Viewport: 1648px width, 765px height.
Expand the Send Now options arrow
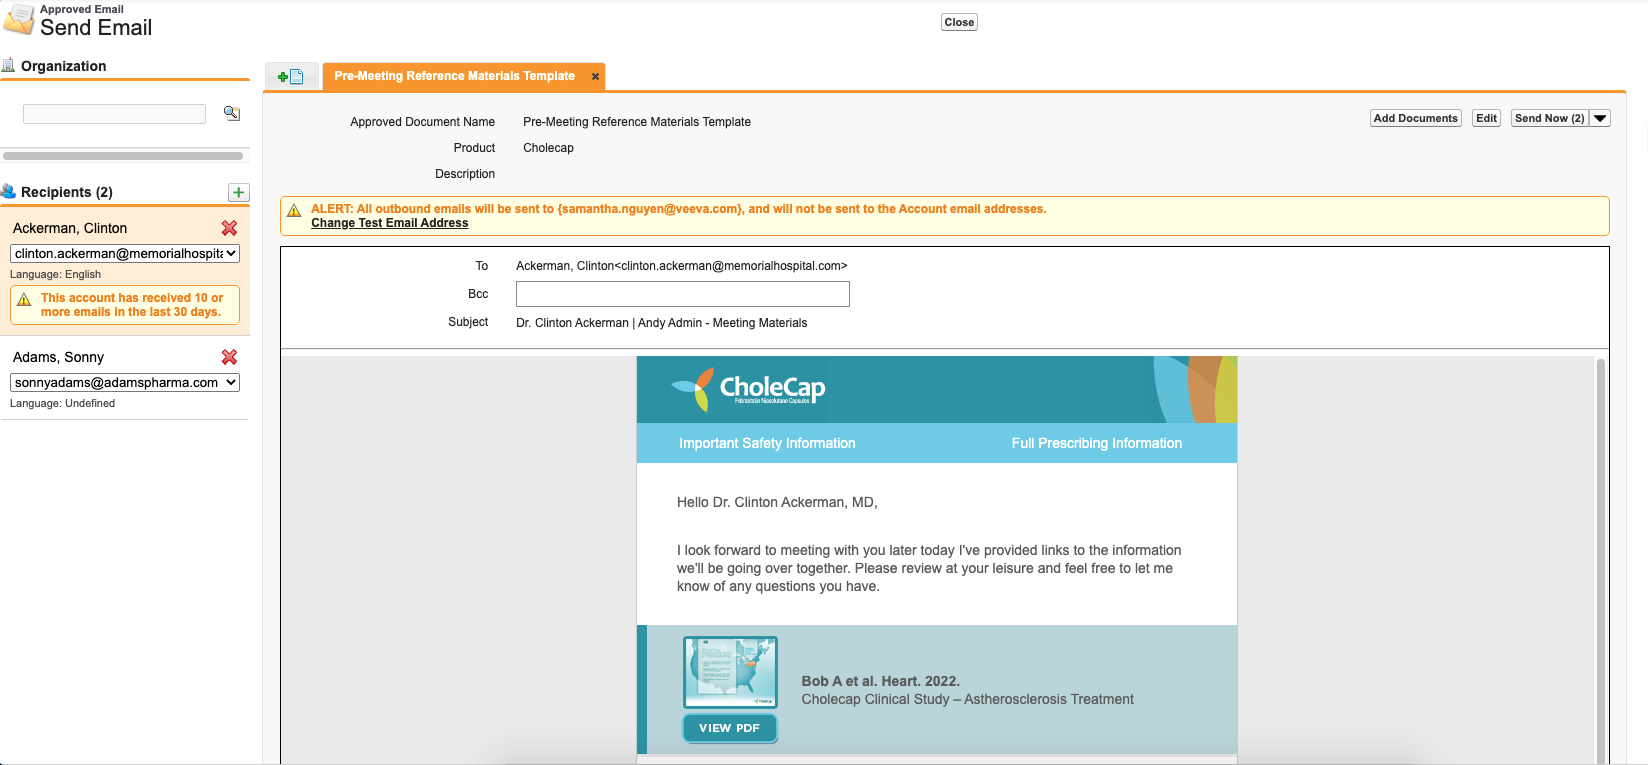pos(1600,118)
